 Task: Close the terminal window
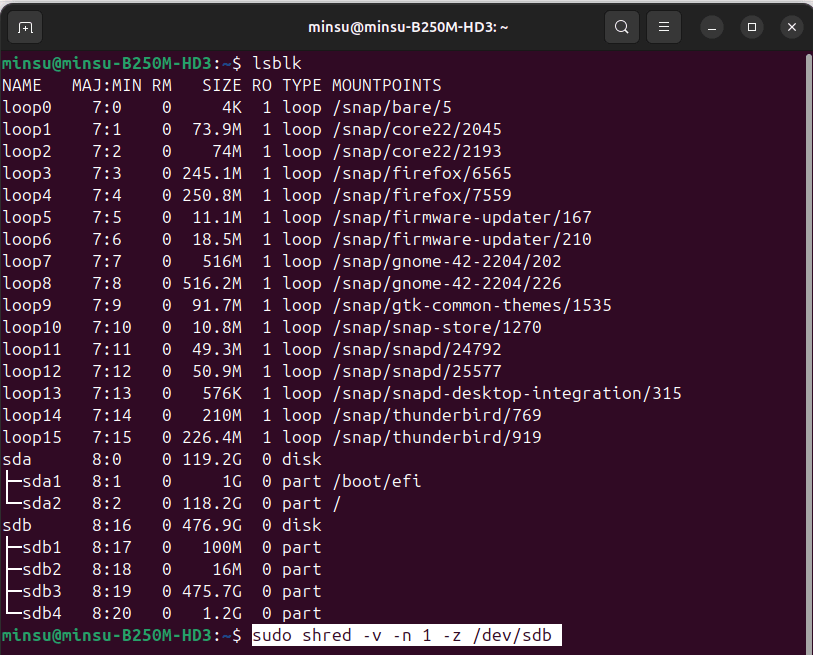point(791,27)
